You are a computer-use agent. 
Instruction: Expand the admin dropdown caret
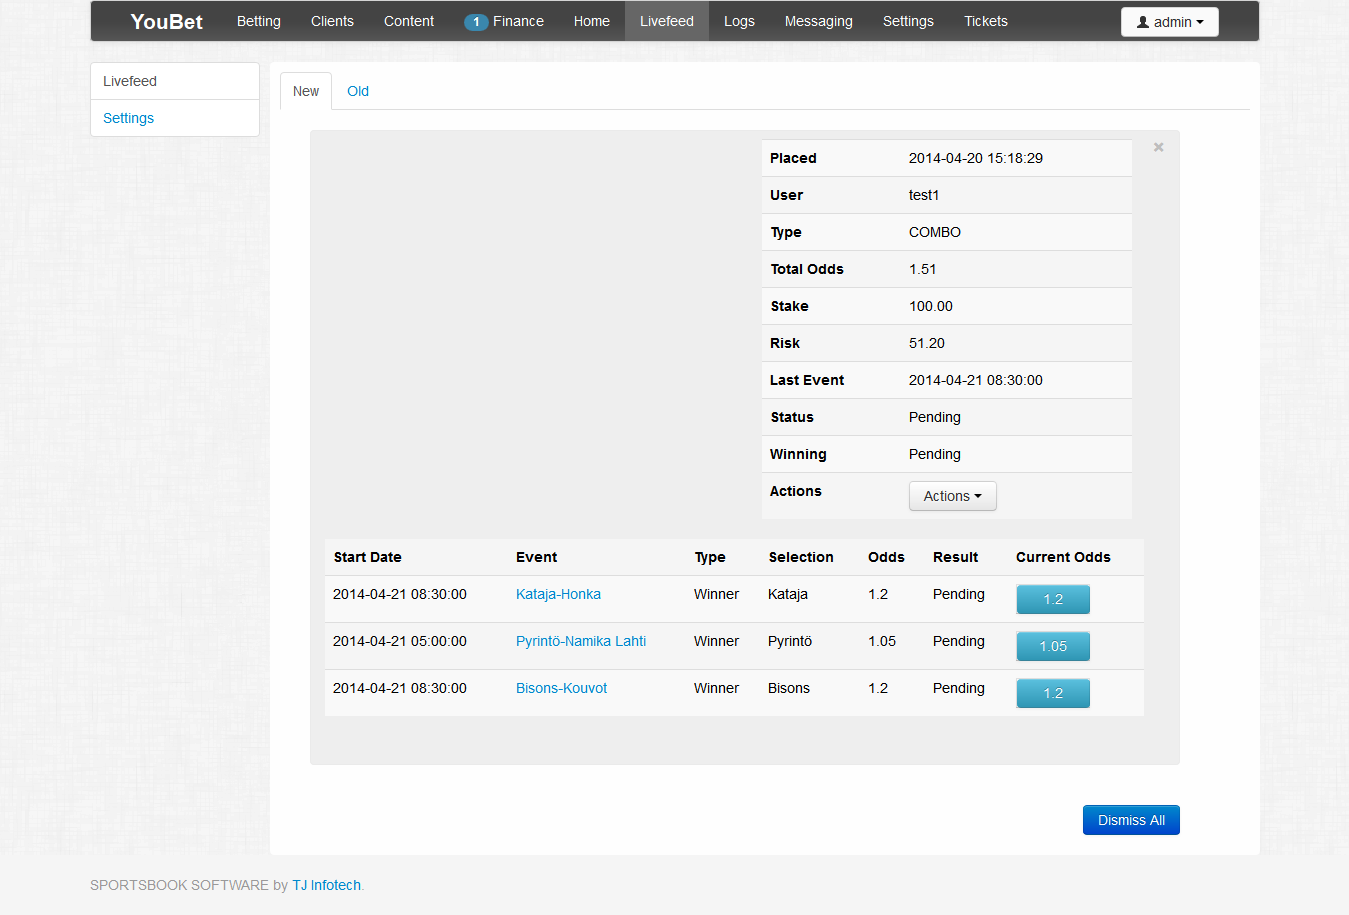pos(1200,22)
